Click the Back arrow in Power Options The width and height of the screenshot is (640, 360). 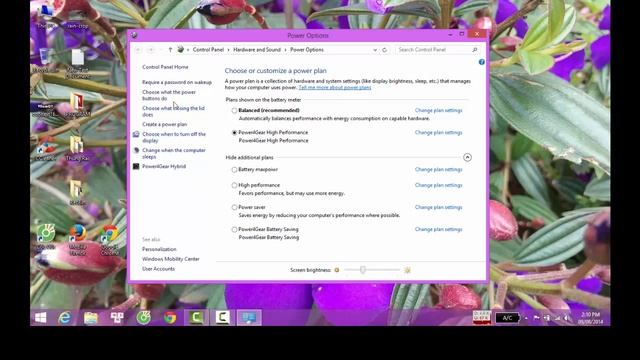pyautogui.click(x=138, y=50)
